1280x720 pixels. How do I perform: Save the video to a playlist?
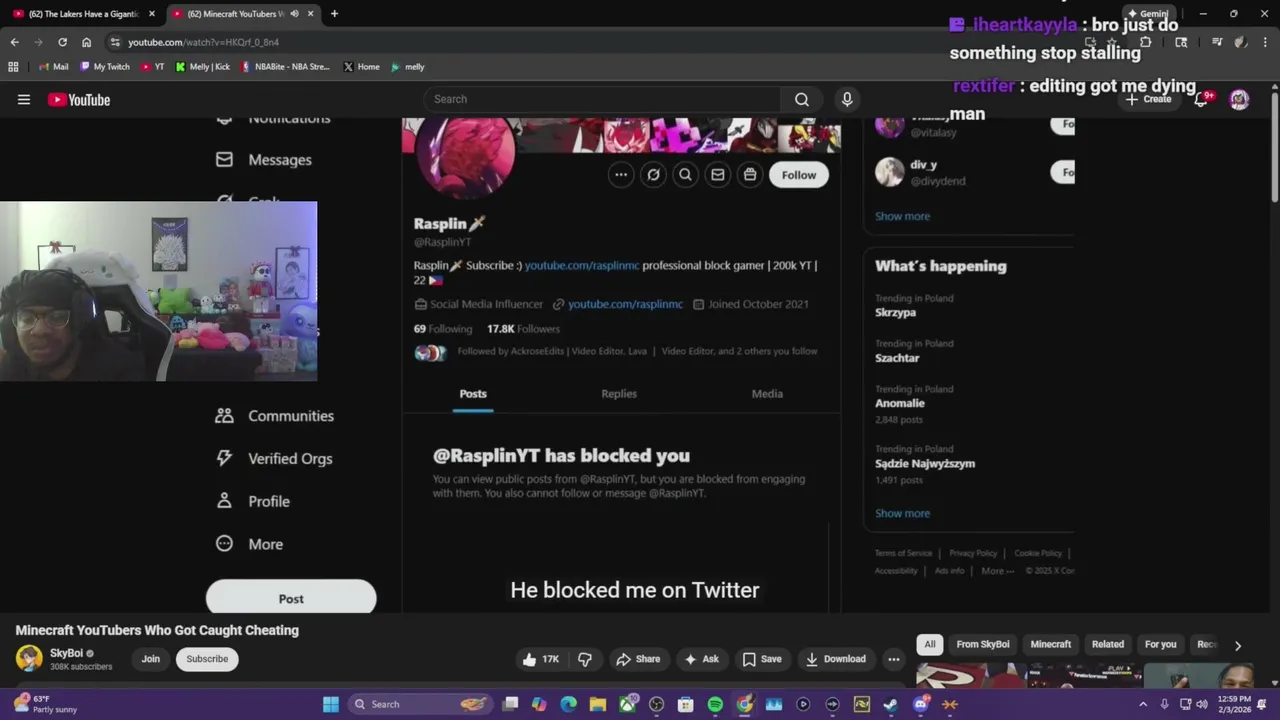pyautogui.click(x=761, y=659)
